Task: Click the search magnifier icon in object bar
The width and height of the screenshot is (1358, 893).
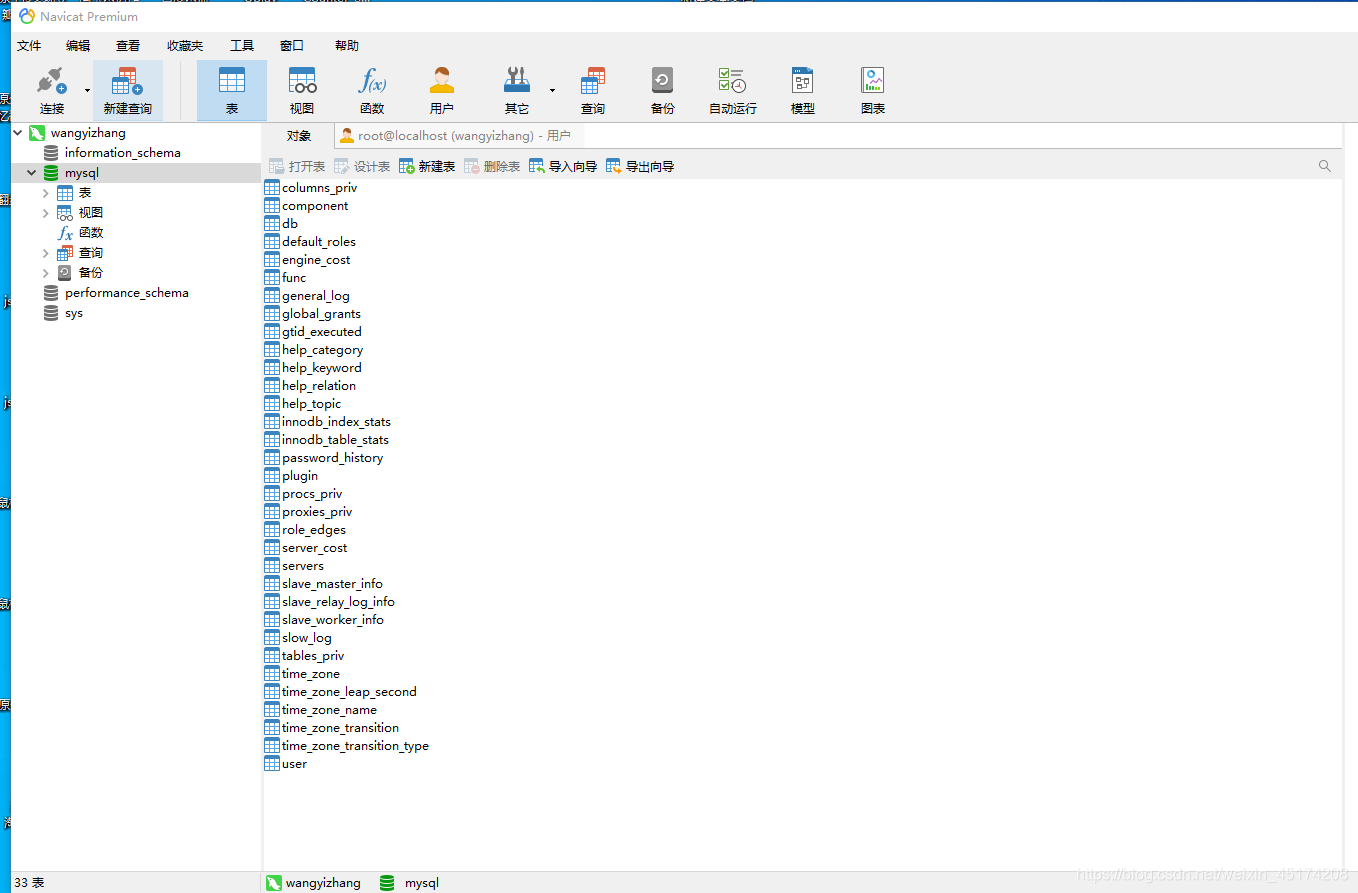Action: point(1325,166)
